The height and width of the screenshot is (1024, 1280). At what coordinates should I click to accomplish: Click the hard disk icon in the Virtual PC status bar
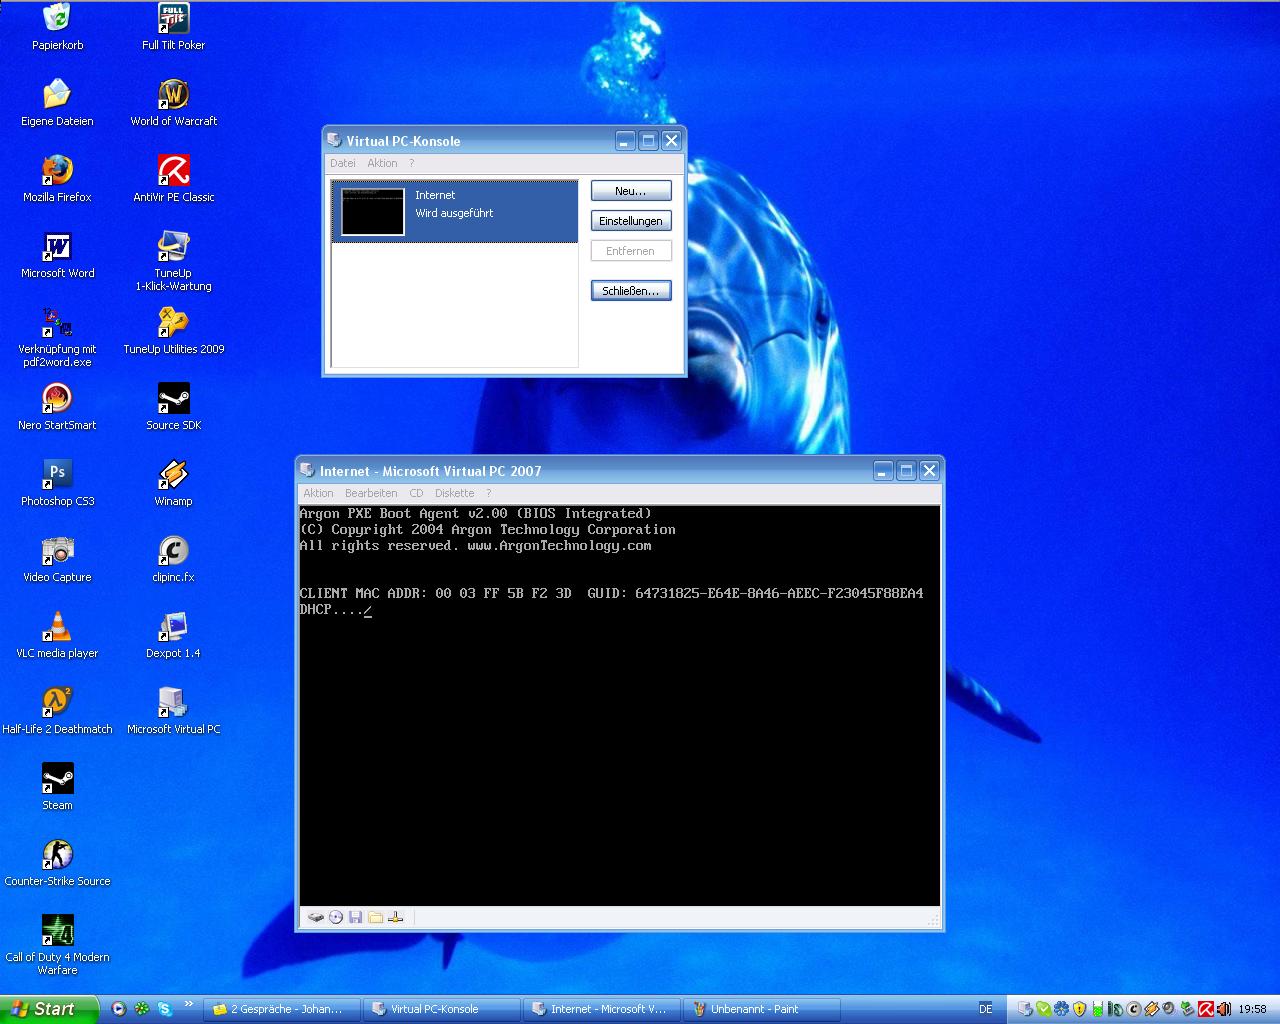pyautogui.click(x=316, y=917)
